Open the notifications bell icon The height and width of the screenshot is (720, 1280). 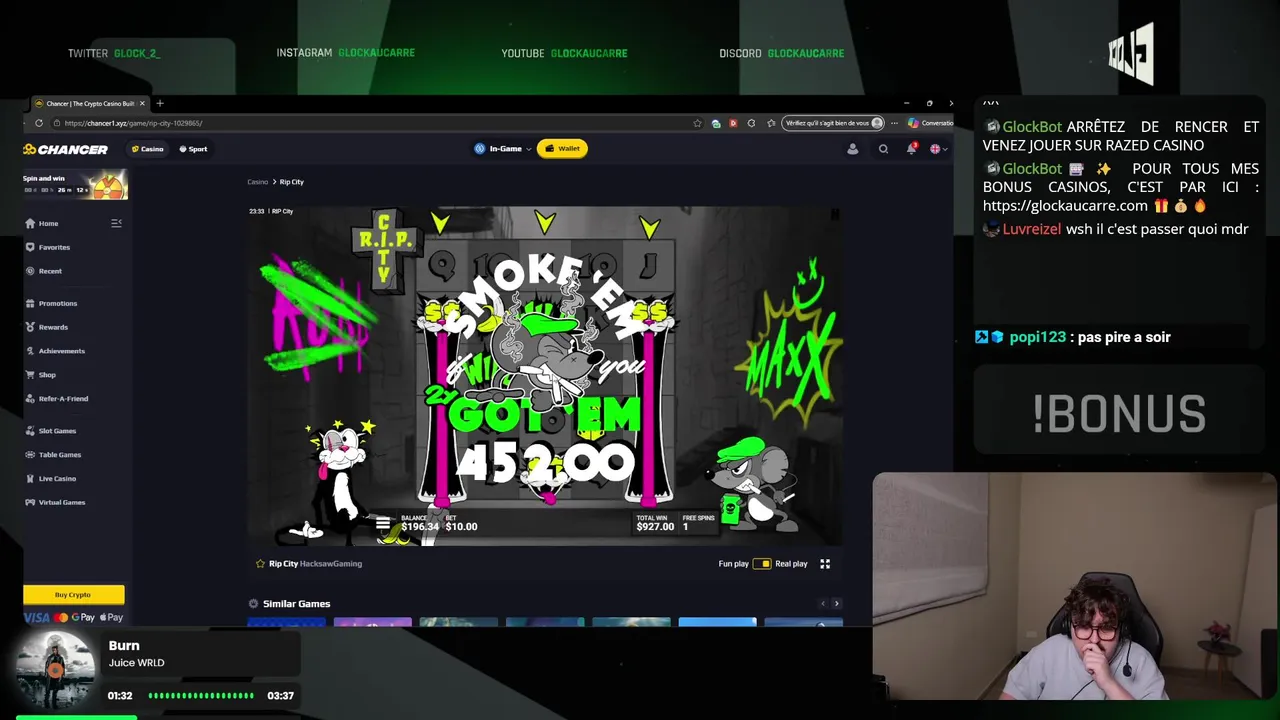(x=911, y=149)
